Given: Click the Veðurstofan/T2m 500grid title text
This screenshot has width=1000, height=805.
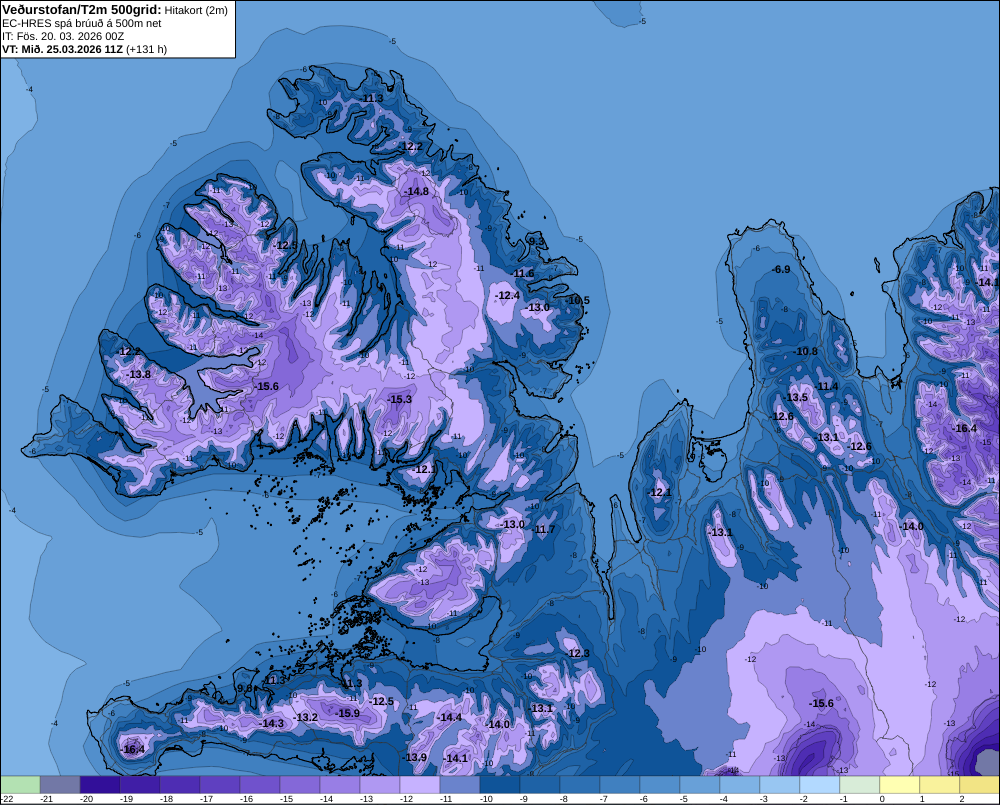Looking at the screenshot, I should coord(82,10).
